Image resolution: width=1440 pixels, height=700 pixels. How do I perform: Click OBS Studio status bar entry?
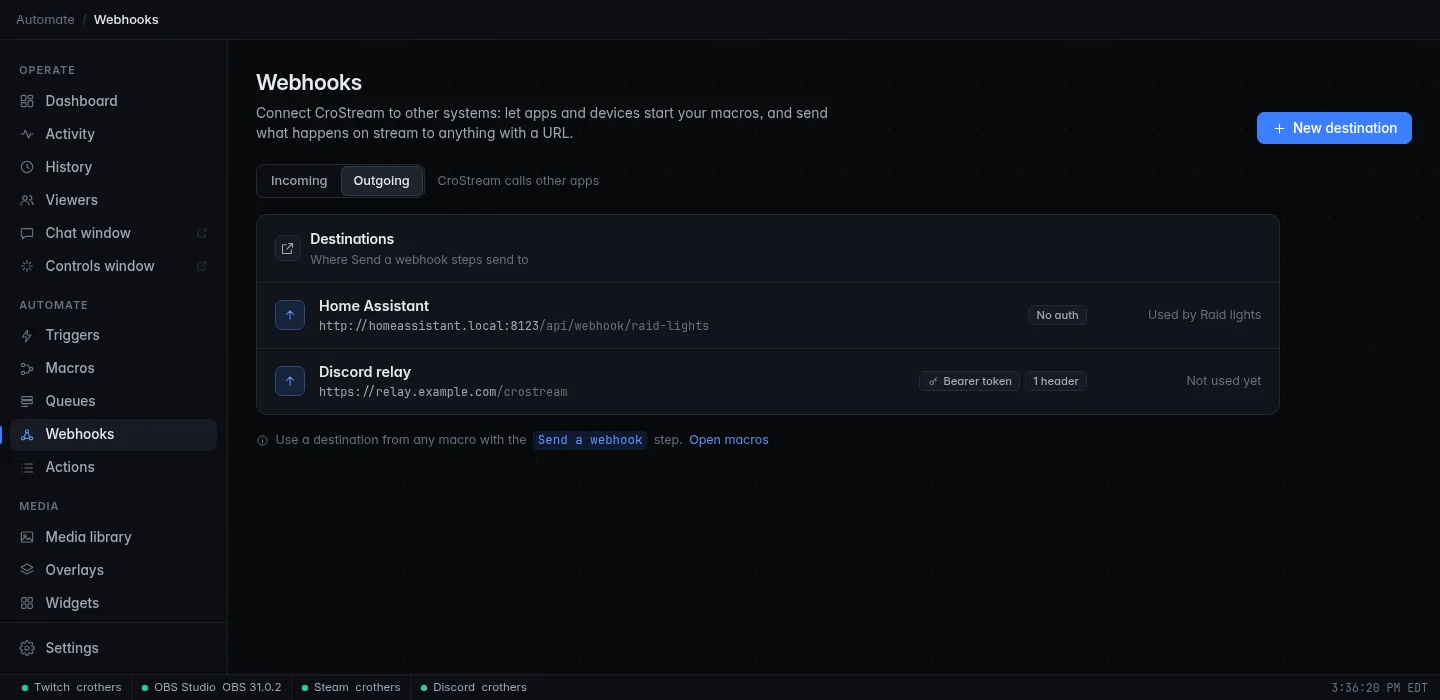tap(211, 688)
